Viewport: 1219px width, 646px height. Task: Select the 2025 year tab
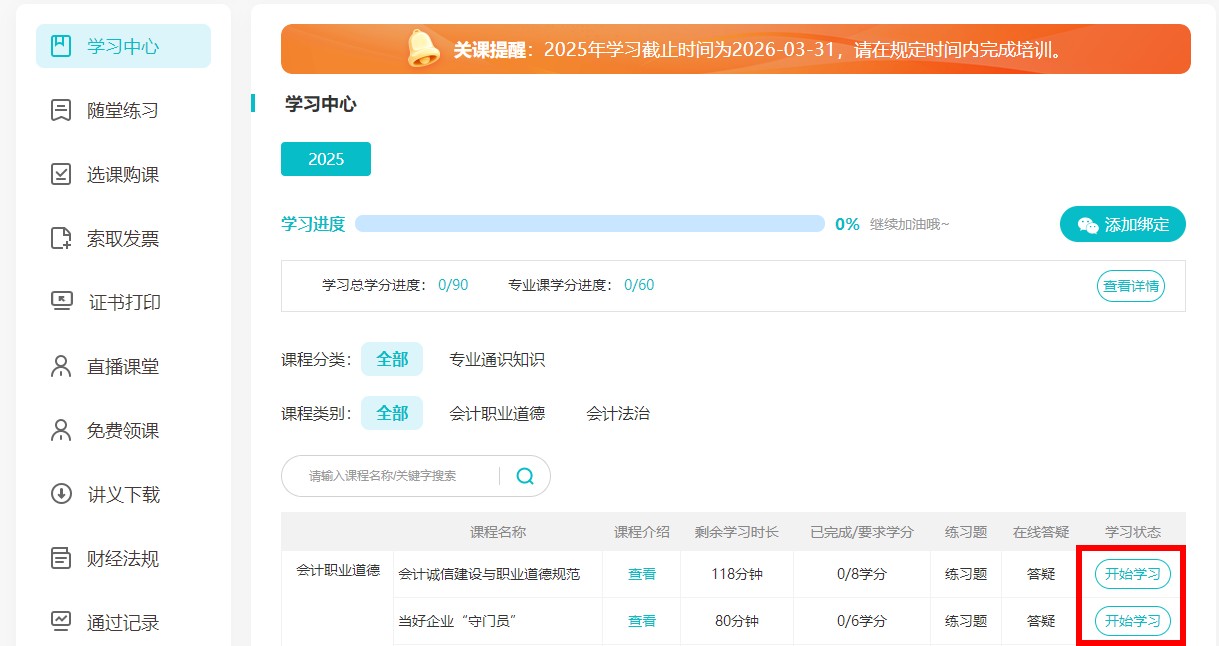(326, 159)
